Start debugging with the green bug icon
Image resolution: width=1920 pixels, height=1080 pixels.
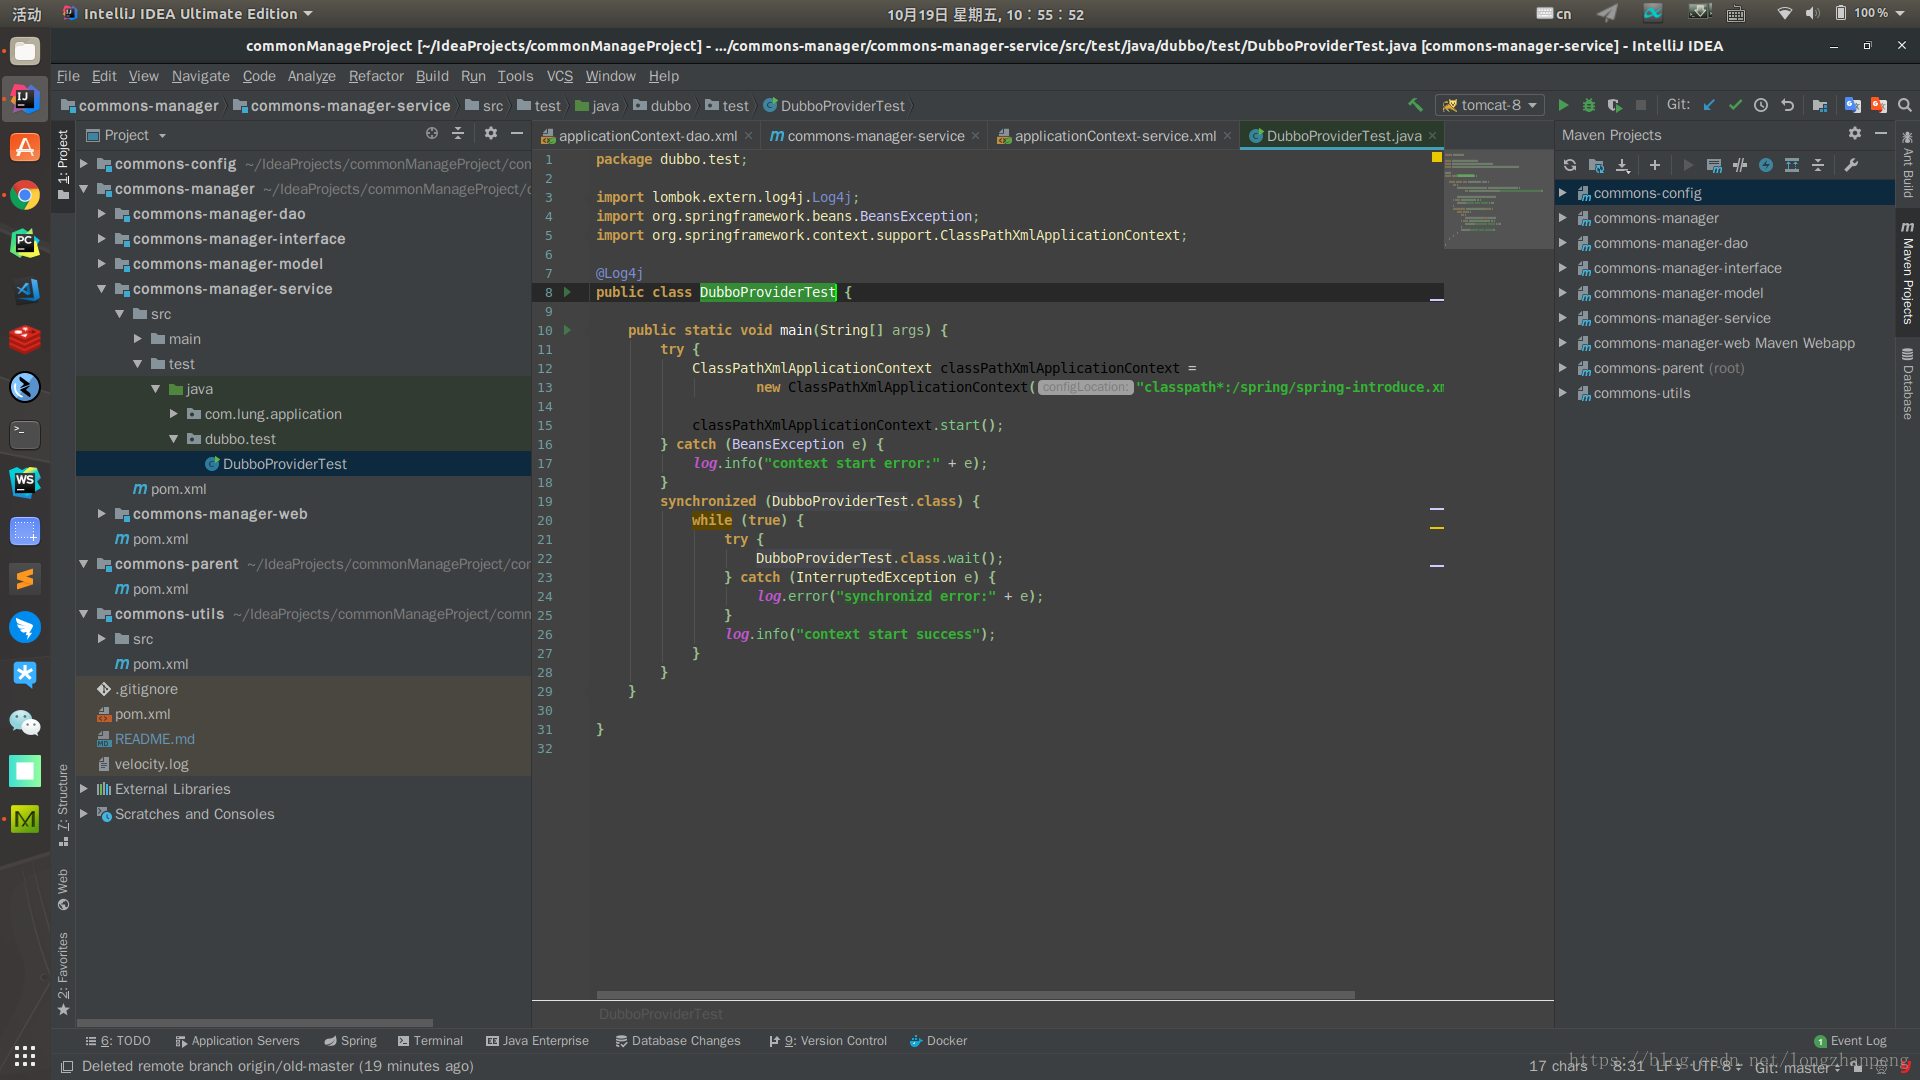(x=1589, y=105)
